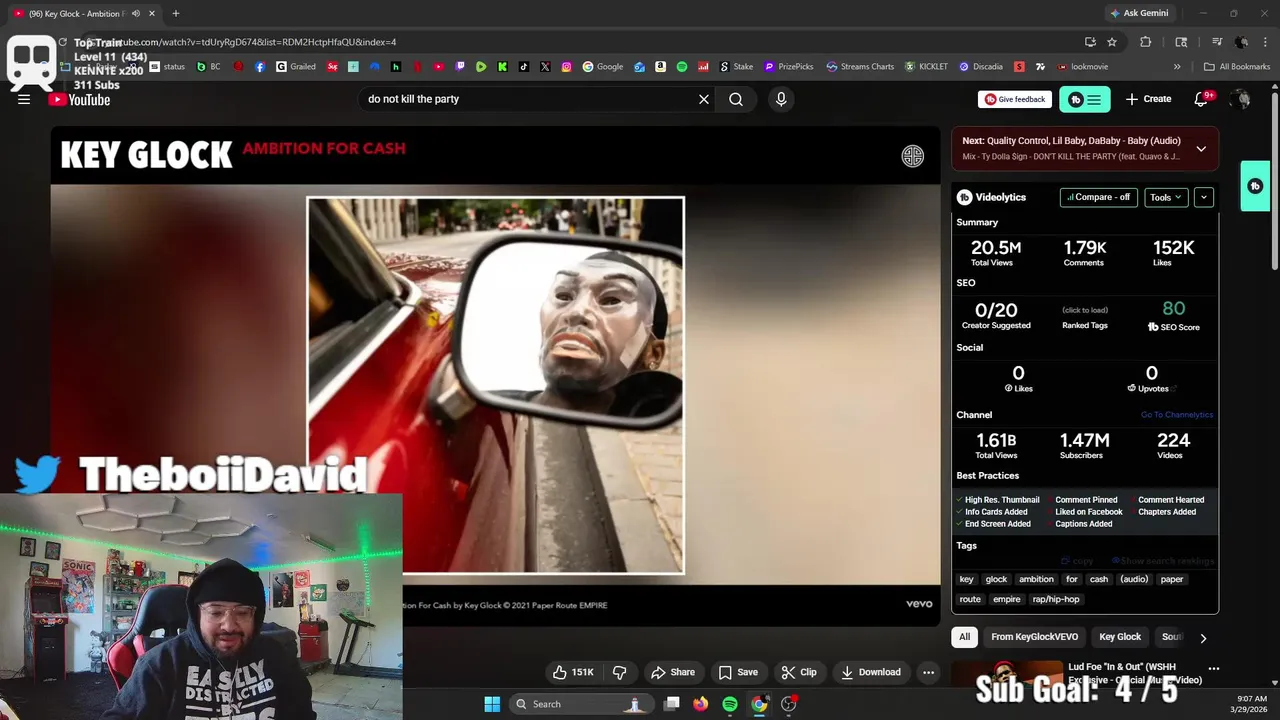
Task: Open Lud Foe In & Out thumbnail
Action: coord(1006,675)
